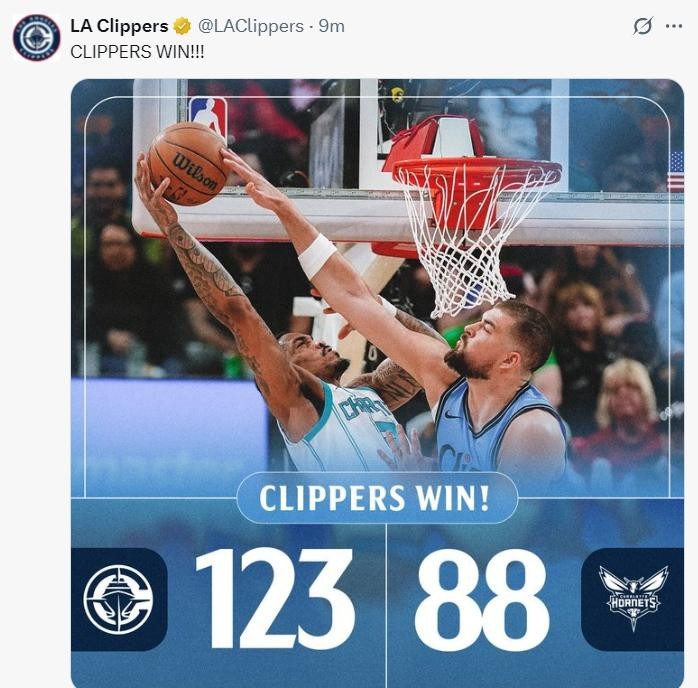Screen dimensions: 698x688
Task: Open the attached game photo
Action: click(377, 383)
